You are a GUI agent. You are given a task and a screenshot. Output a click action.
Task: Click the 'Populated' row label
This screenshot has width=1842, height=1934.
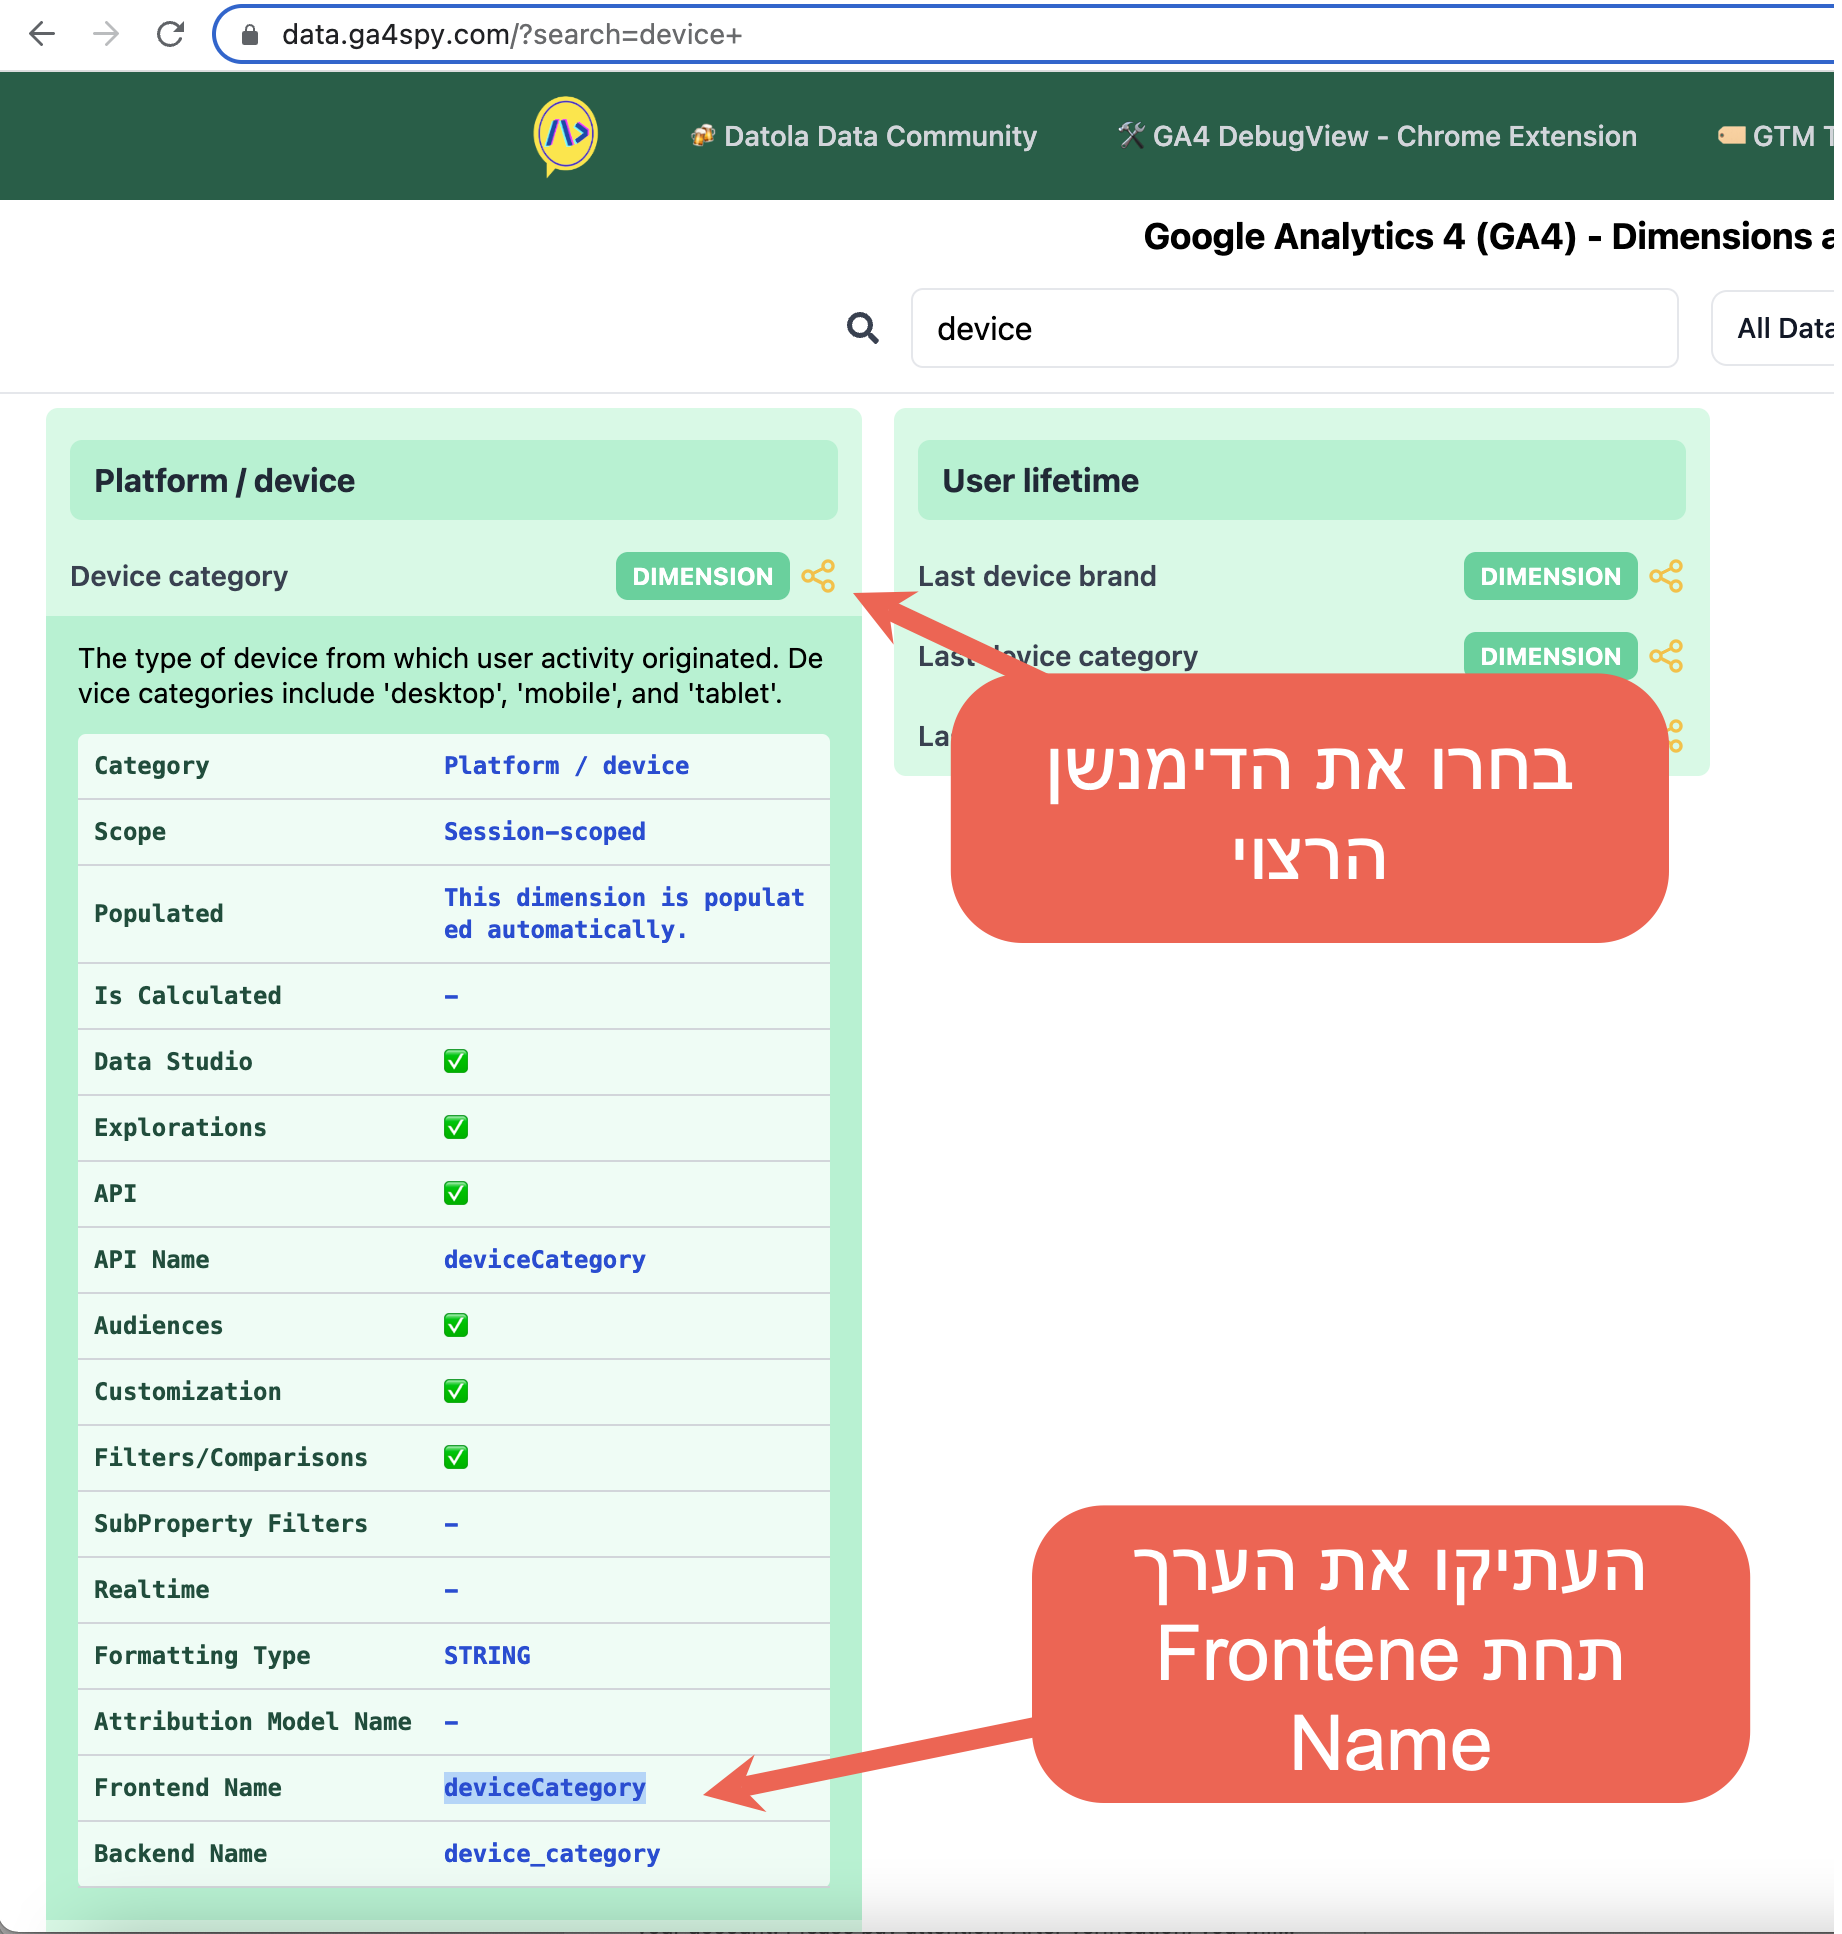159,913
